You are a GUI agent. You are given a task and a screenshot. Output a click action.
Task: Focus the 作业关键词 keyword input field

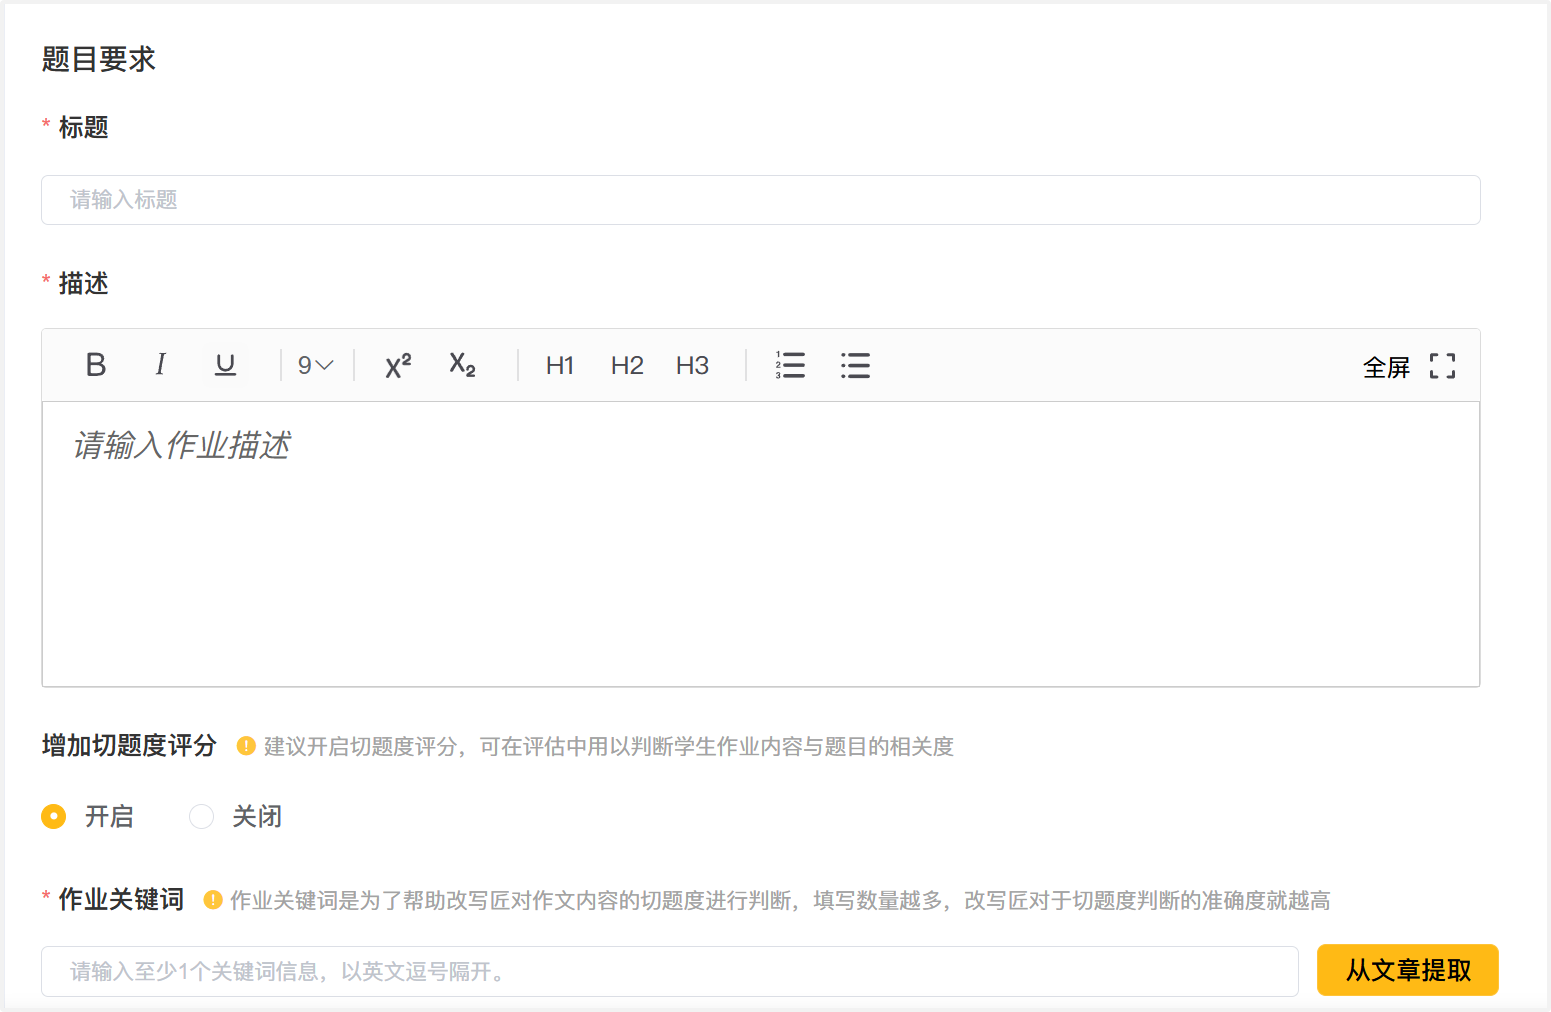[x=669, y=971]
